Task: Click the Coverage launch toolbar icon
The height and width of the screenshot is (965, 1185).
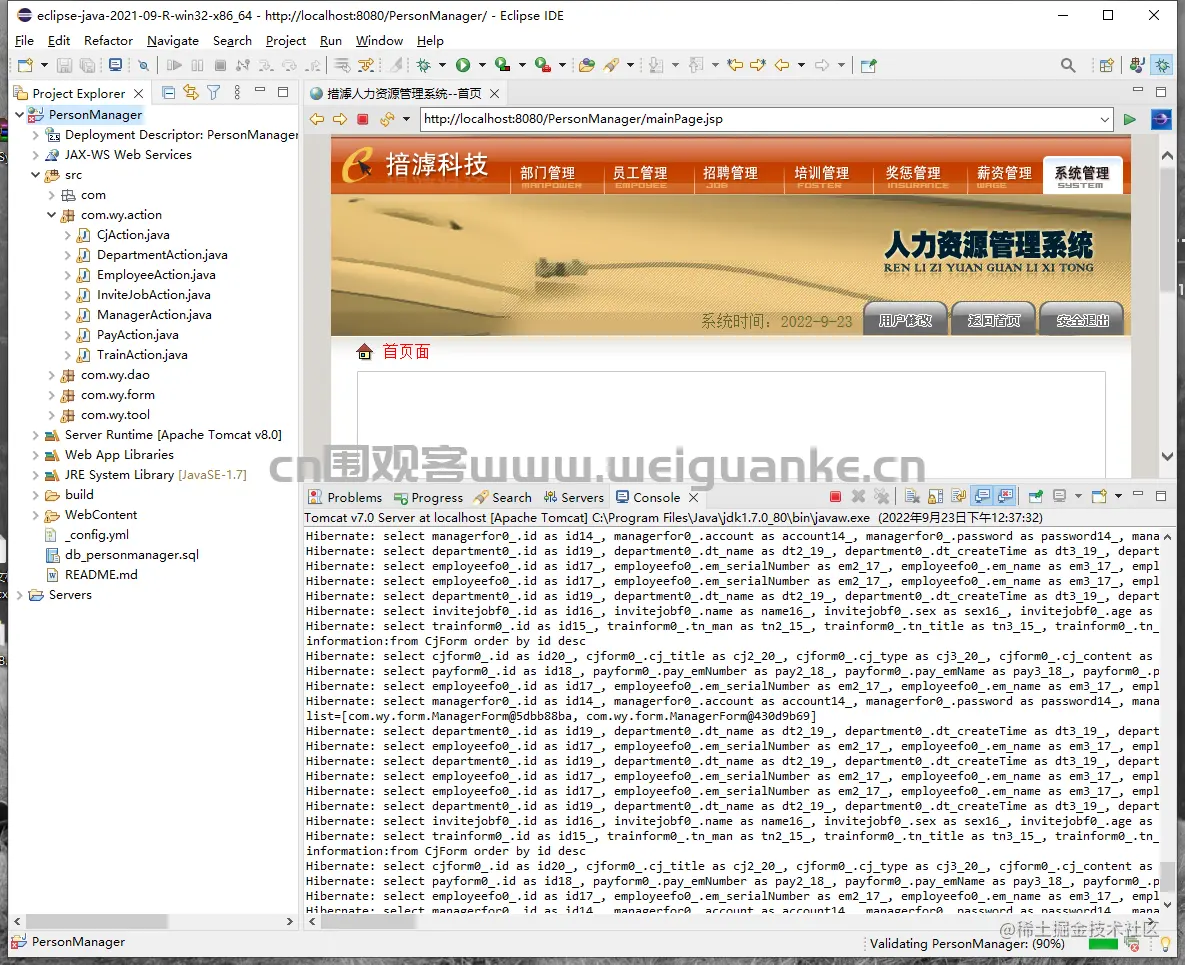Action: (503, 66)
